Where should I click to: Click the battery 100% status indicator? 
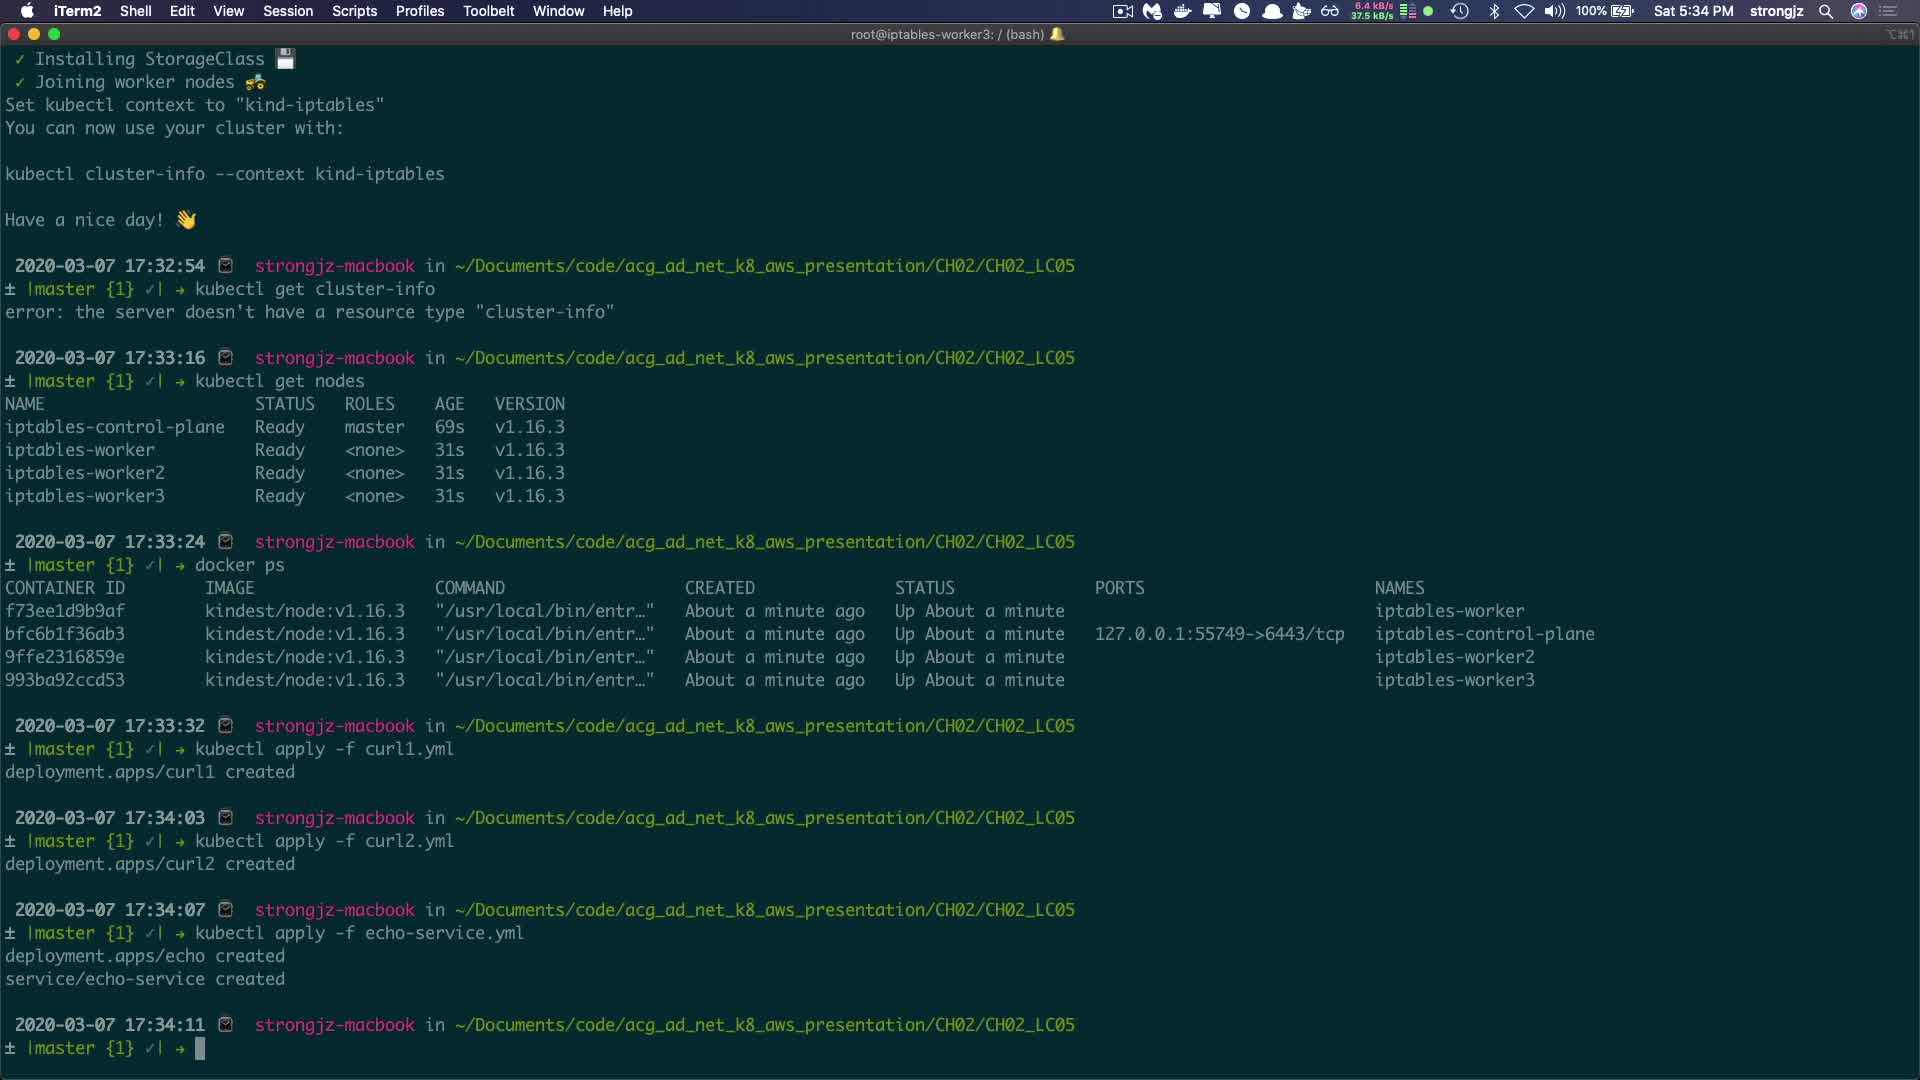[x=1604, y=11]
